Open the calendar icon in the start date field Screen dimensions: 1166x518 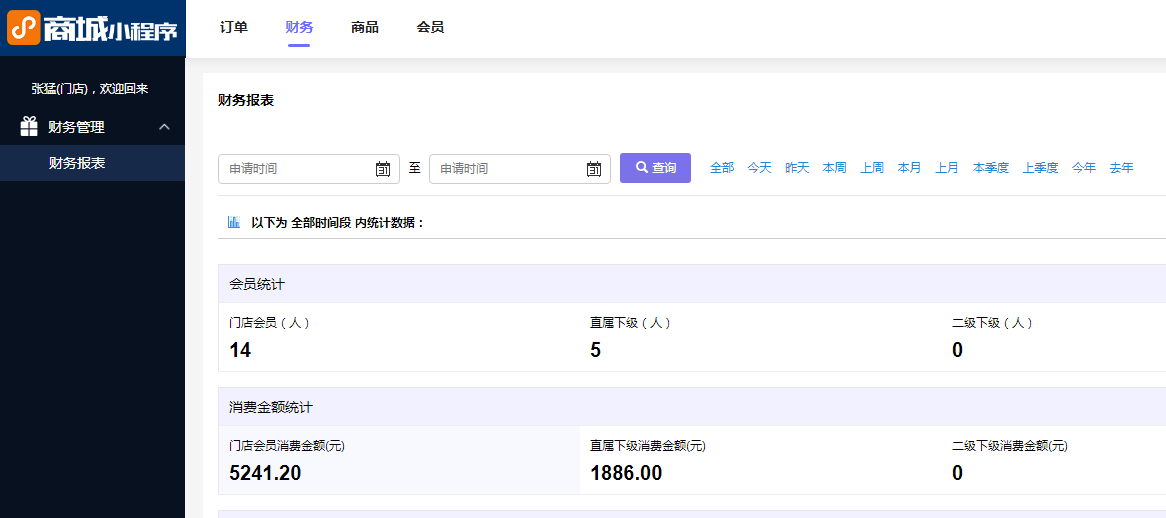383,169
